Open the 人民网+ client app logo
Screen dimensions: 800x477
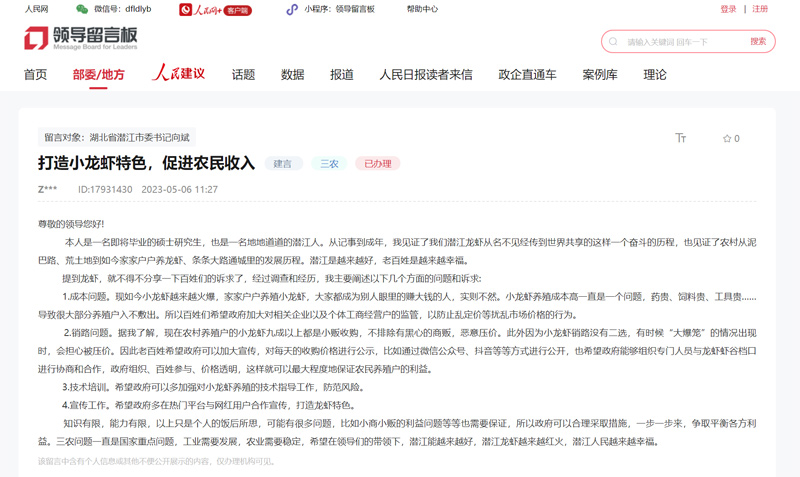click(215, 10)
